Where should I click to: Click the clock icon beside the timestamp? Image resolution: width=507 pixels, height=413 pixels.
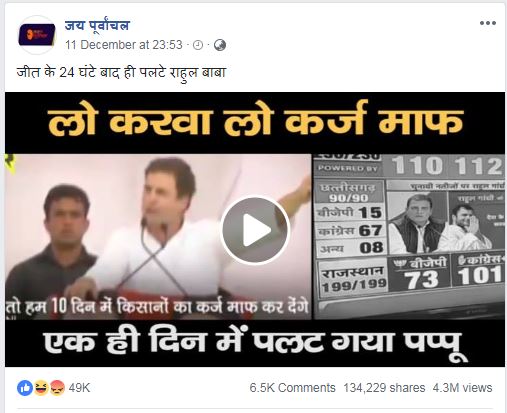tap(198, 45)
